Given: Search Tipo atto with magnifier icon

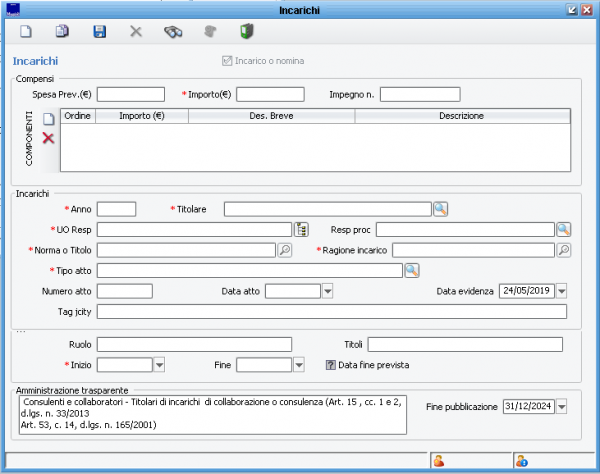Looking at the screenshot, I should 411,270.
